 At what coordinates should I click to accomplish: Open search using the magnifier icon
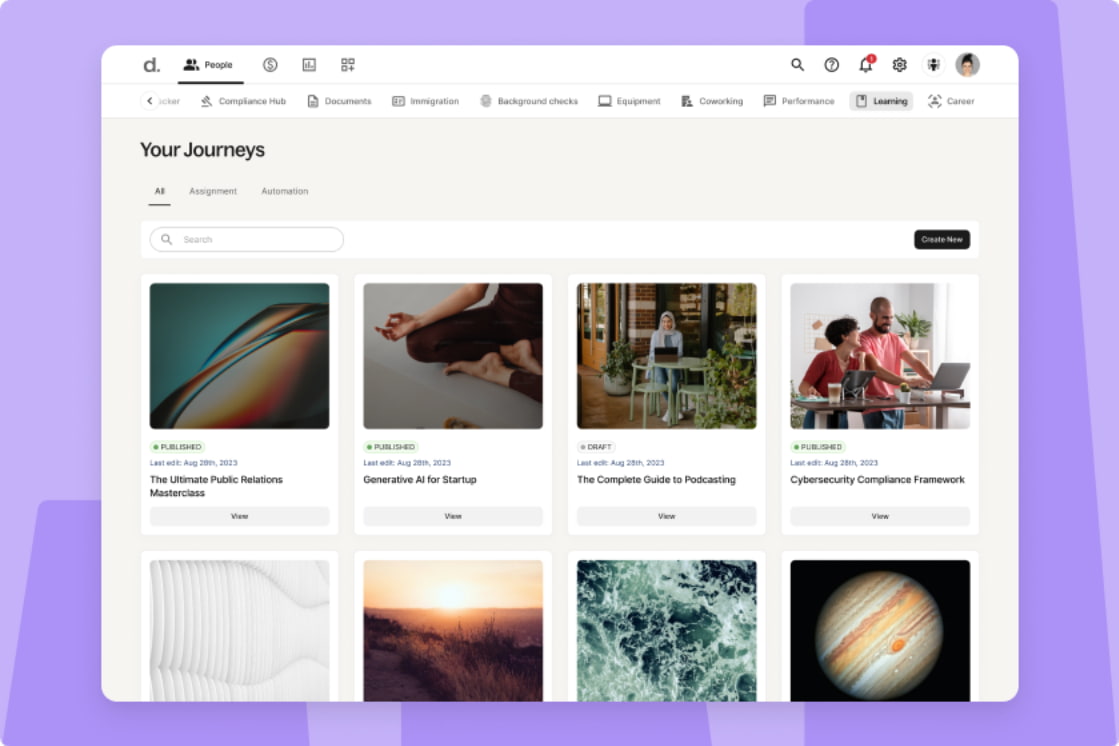click(797, 64)
